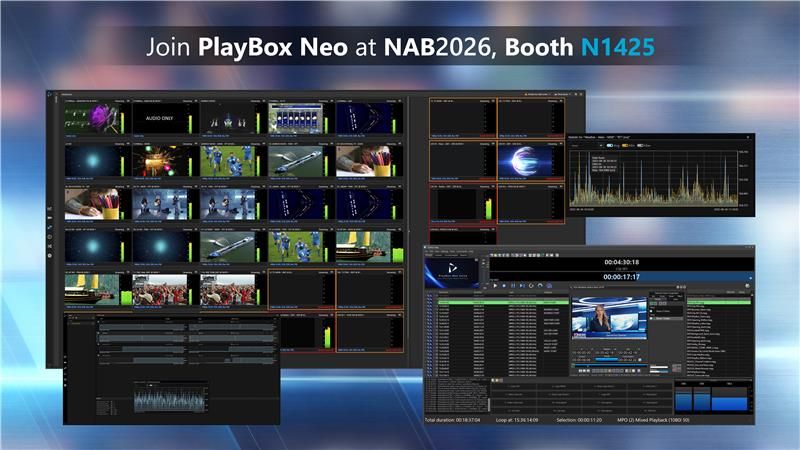Image resolution: width=800 pixels, height=450 pixels.
Task: Click the 00:04:30:18 timecode display
Action: (x=621, y=262)
